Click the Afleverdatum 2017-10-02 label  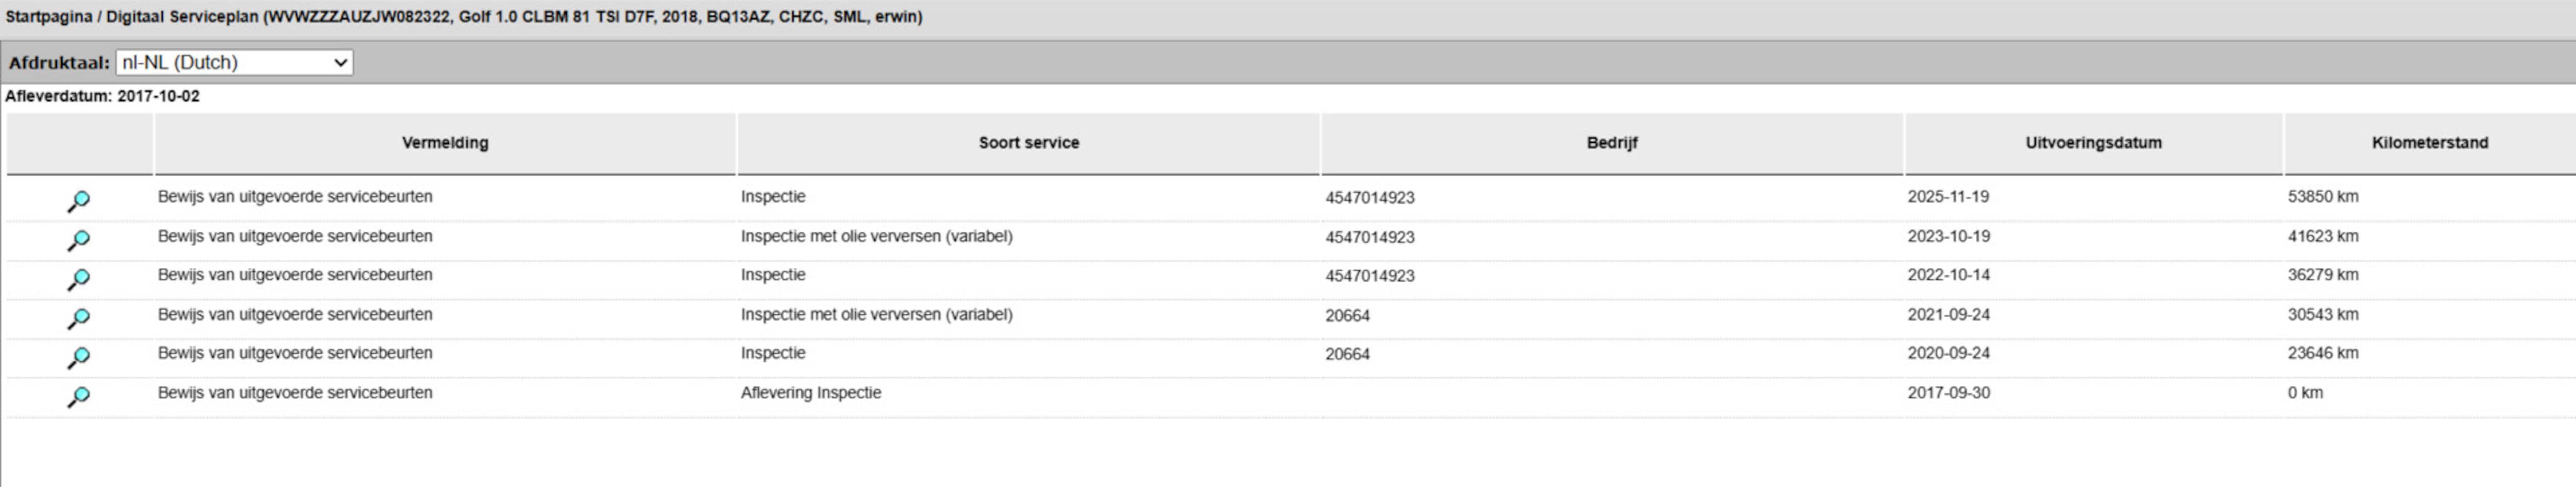click(102, 96)
